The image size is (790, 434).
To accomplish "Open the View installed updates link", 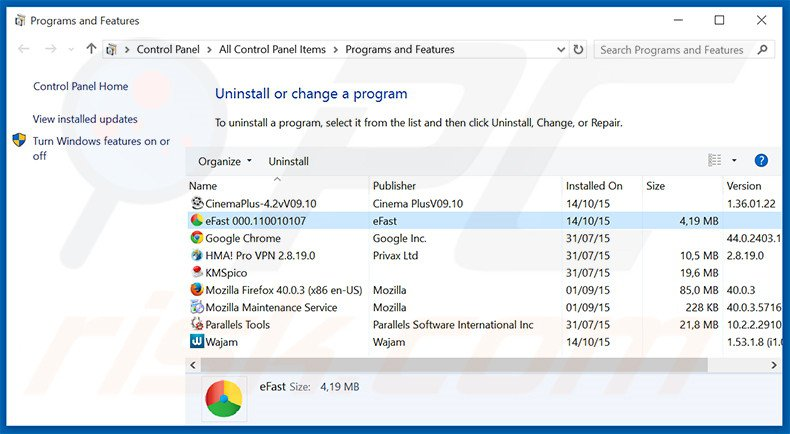I will 85,119.
